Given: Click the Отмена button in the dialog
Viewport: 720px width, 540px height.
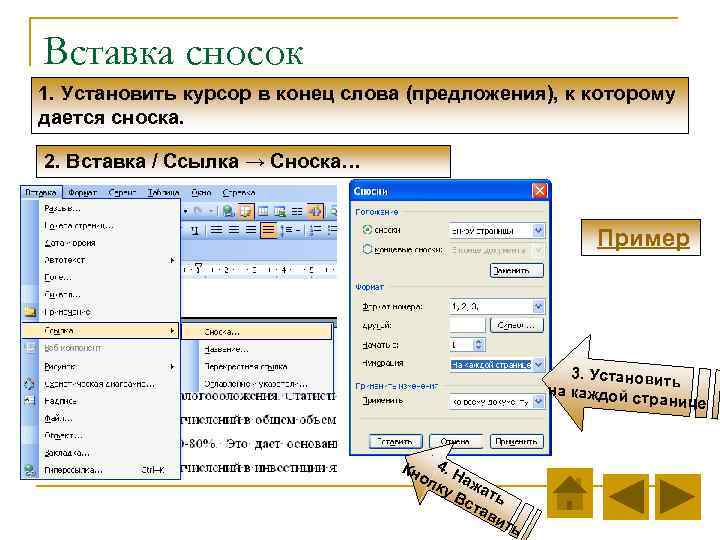Looking at the screenshot, I should (456, 442).
